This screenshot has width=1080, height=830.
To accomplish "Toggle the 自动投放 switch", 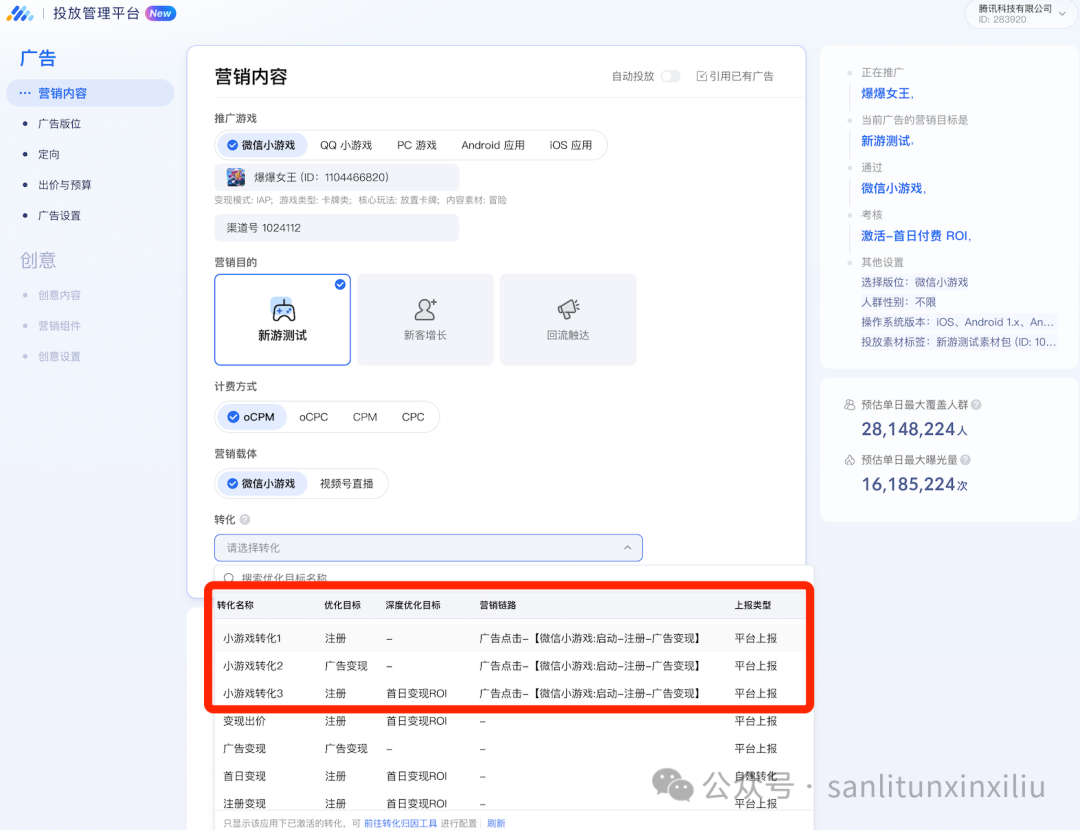I will coord(670,76).
